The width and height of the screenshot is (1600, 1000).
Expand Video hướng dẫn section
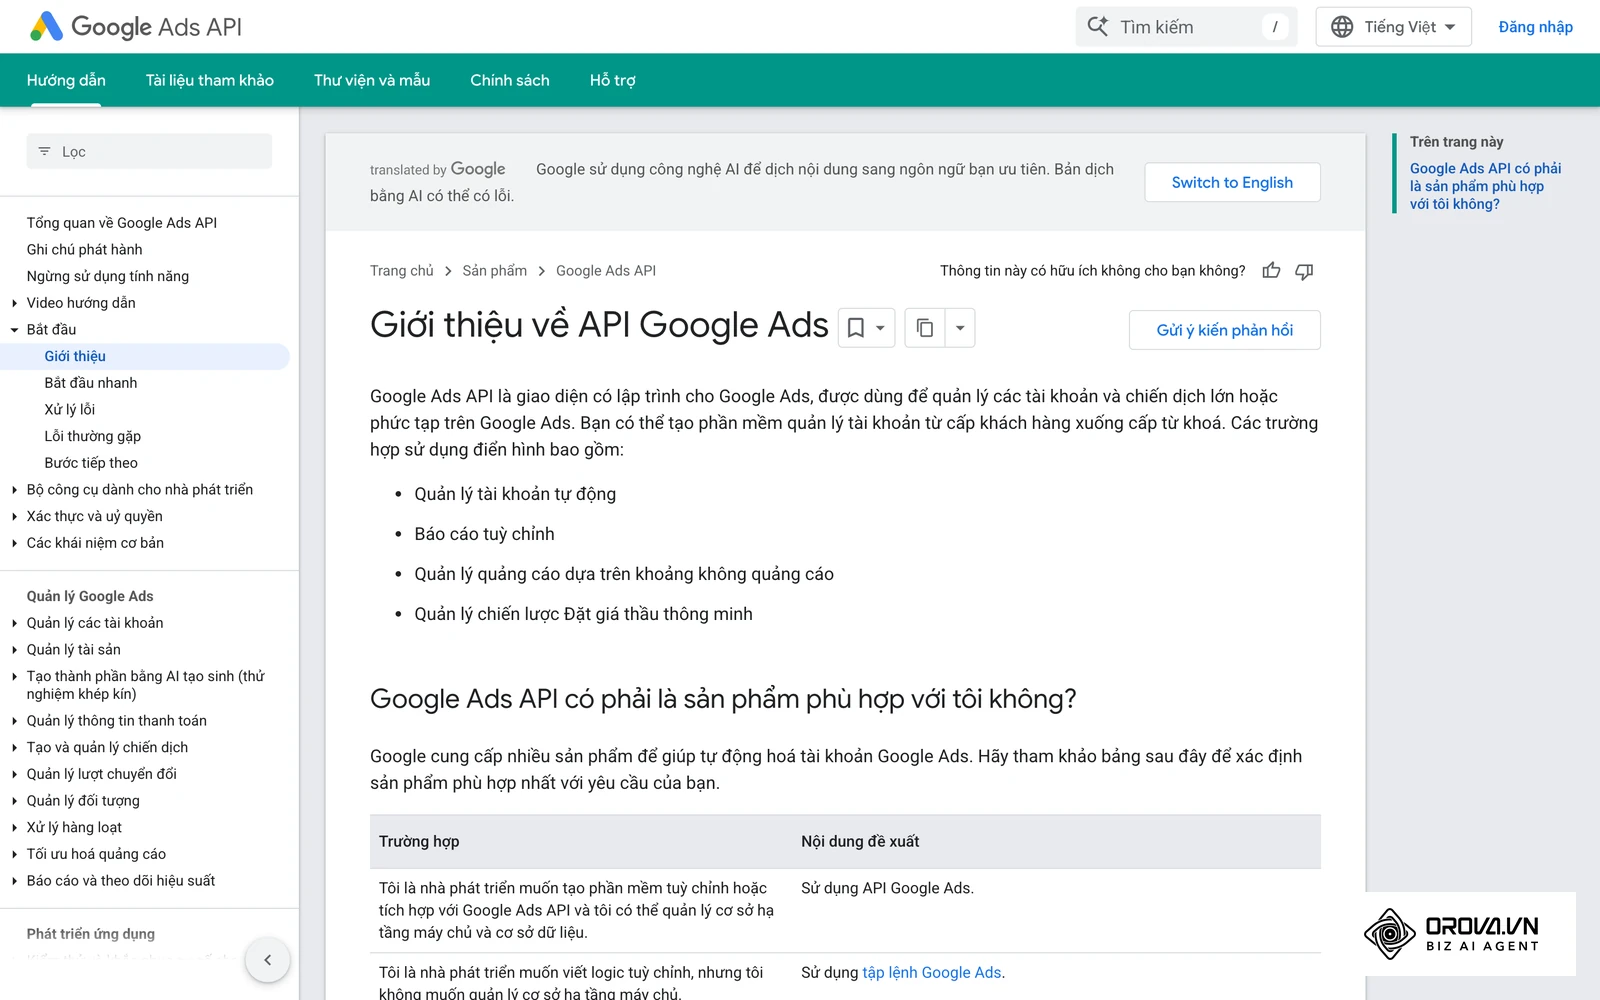point(14,303)
